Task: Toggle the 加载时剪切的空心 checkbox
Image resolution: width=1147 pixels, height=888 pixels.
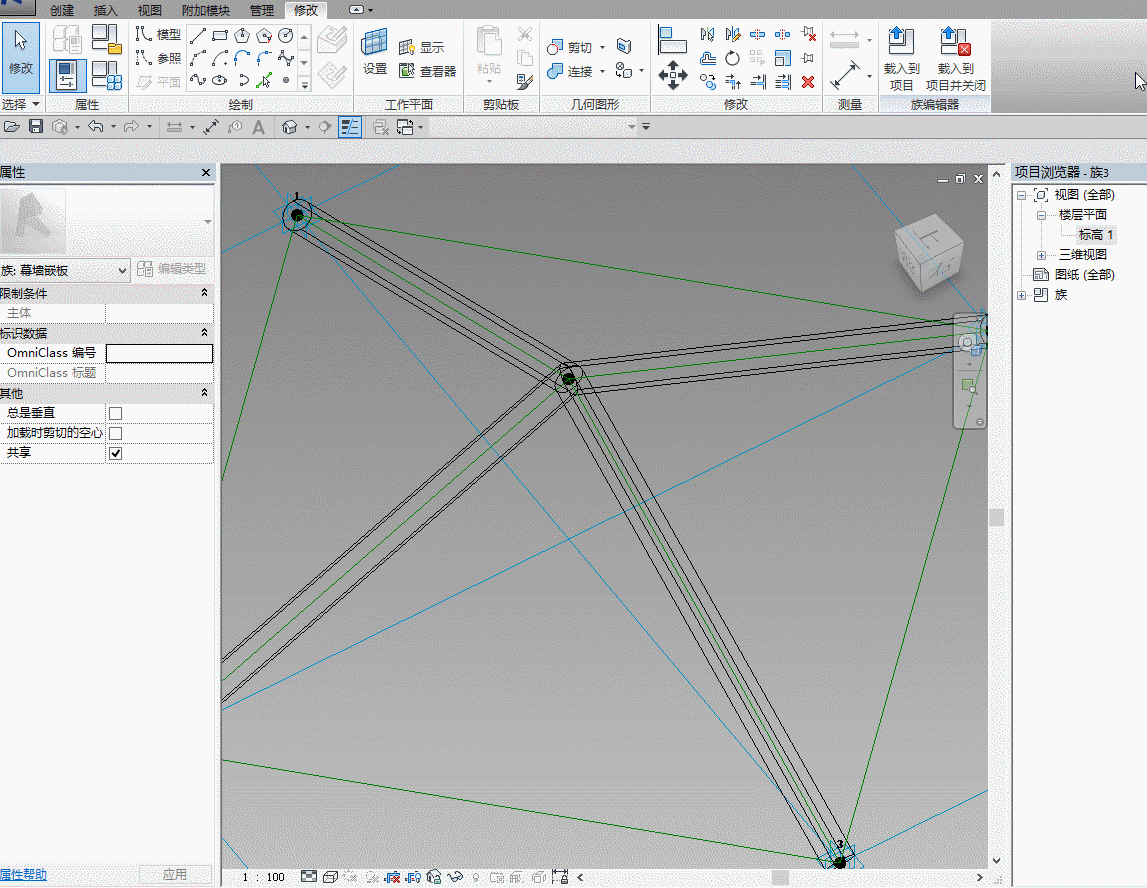Action: [116, 433]
